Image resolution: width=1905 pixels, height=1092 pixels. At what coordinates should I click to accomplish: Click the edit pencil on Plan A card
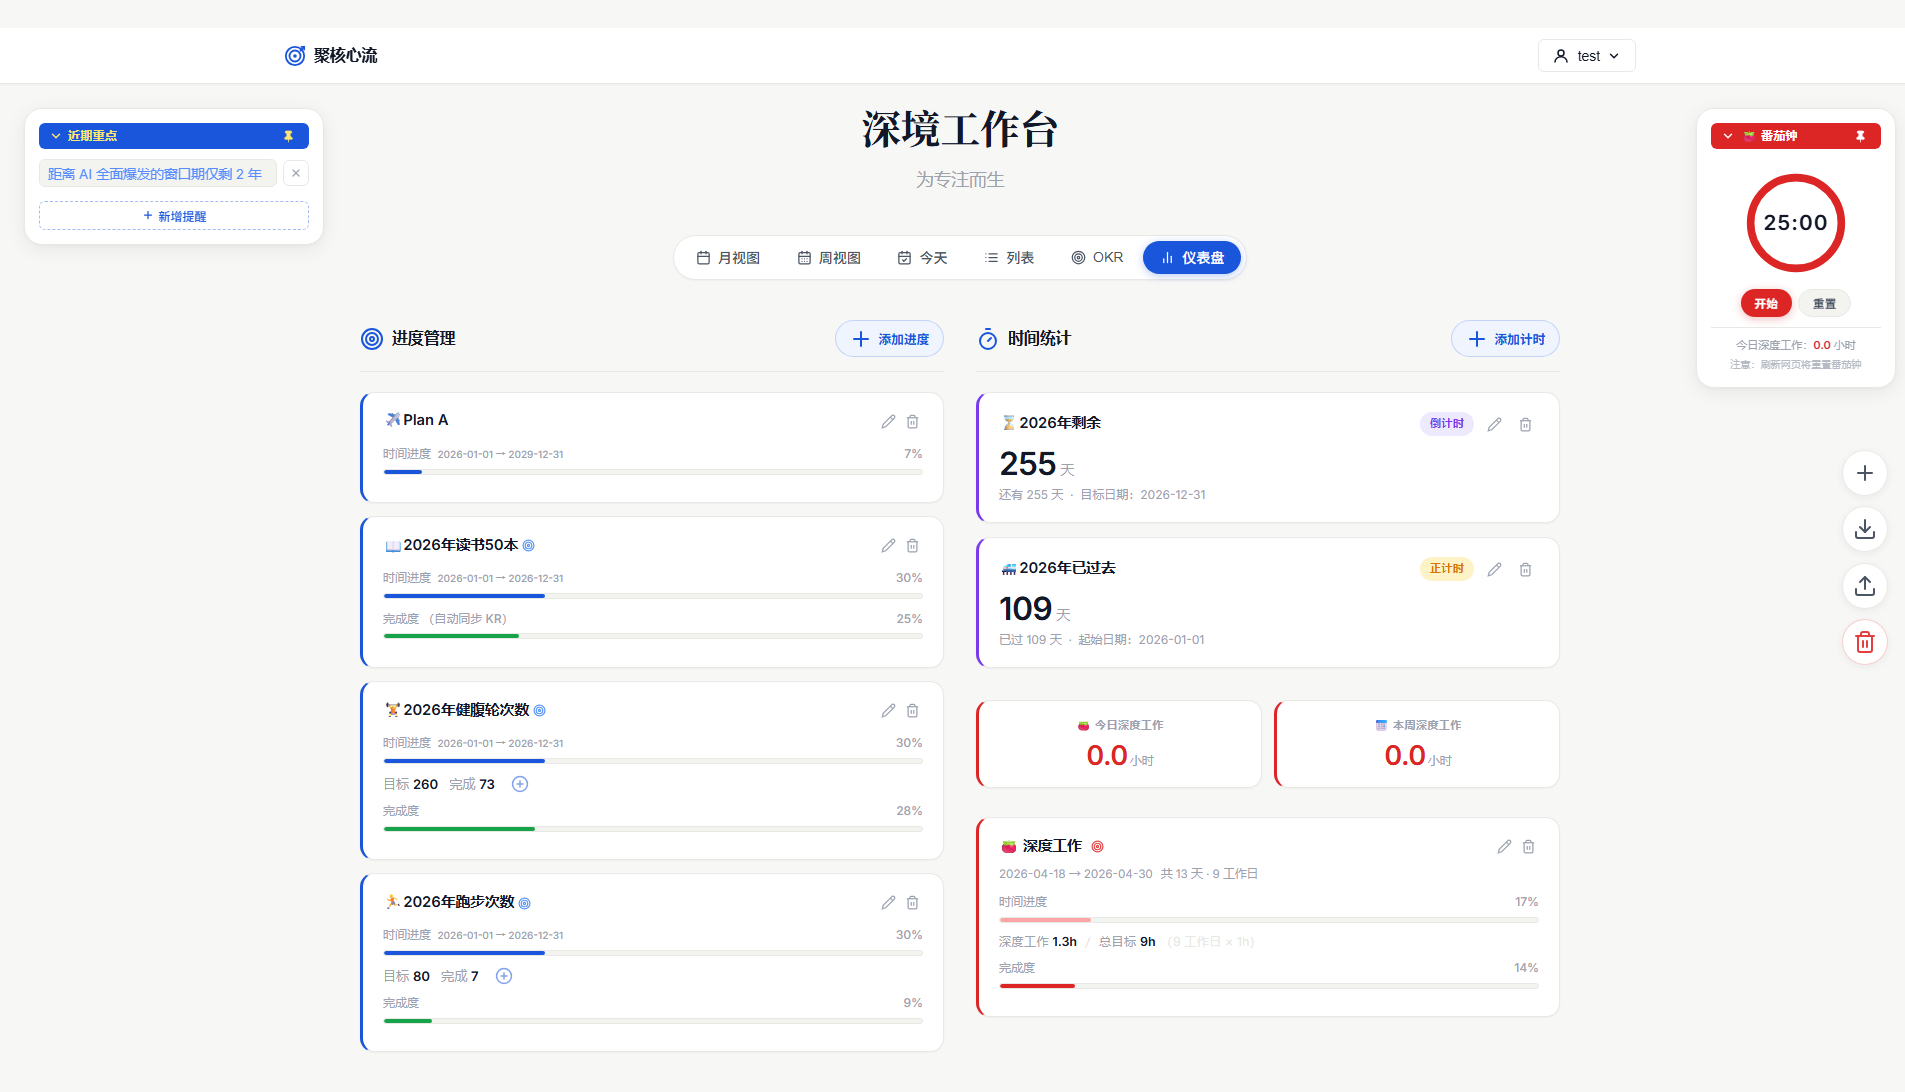tap(888, 422)
